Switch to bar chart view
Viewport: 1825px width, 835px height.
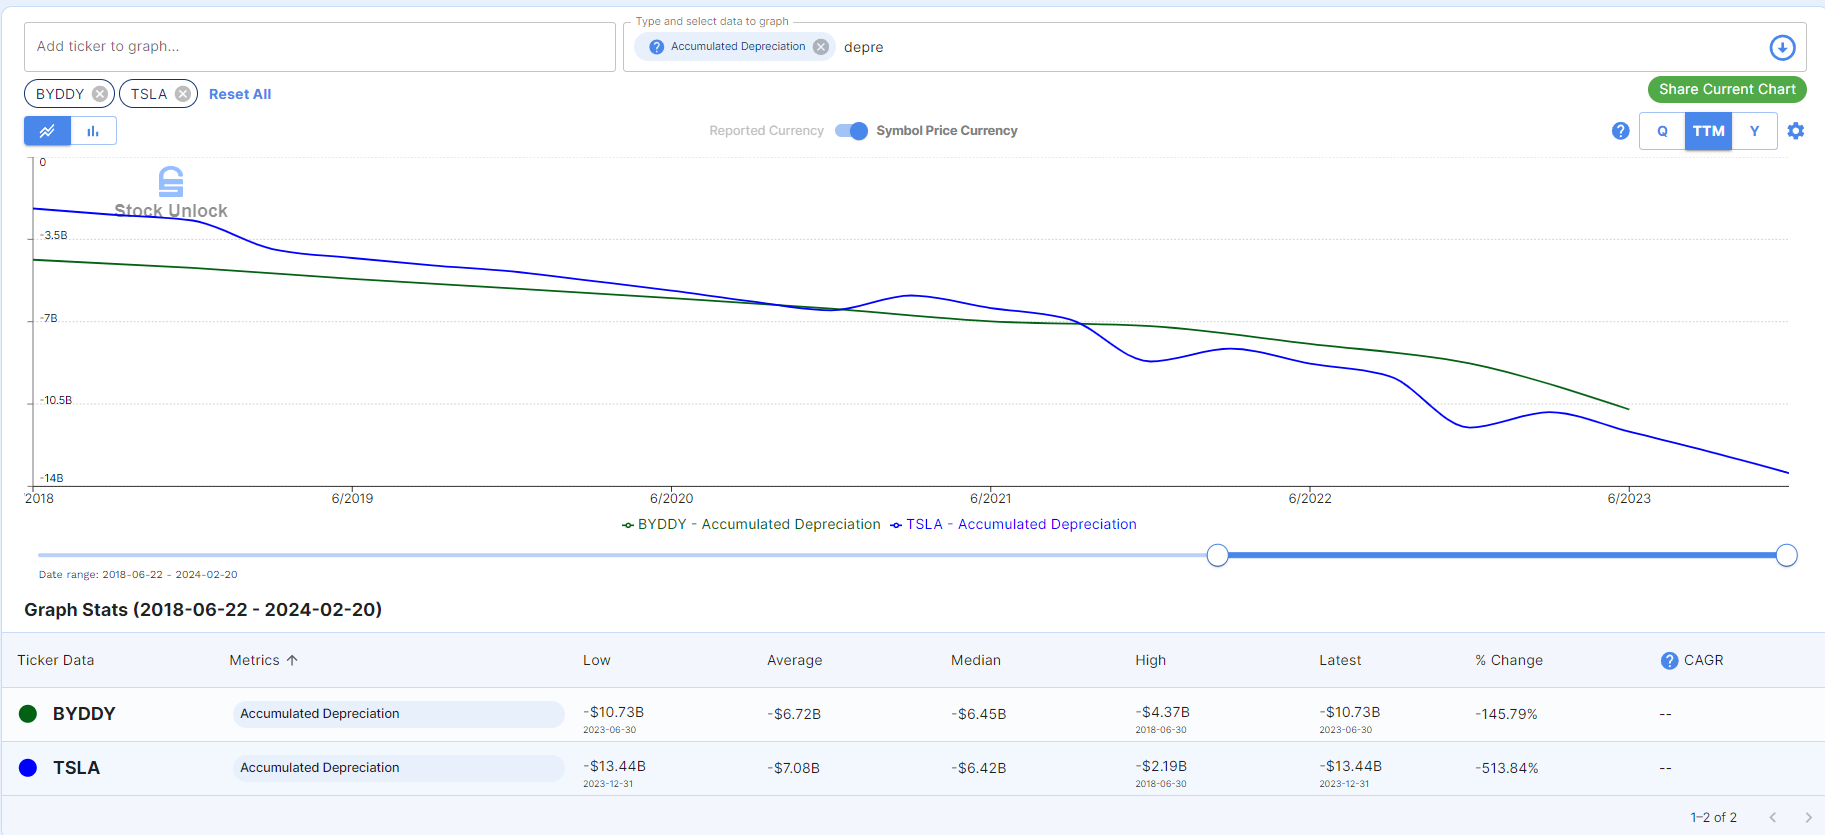click(93, 131)
